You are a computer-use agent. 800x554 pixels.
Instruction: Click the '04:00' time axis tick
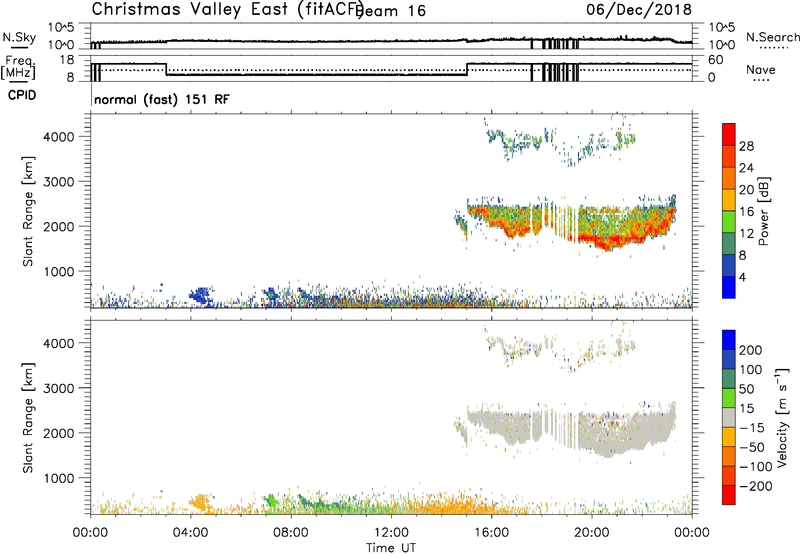coord(190,533)
